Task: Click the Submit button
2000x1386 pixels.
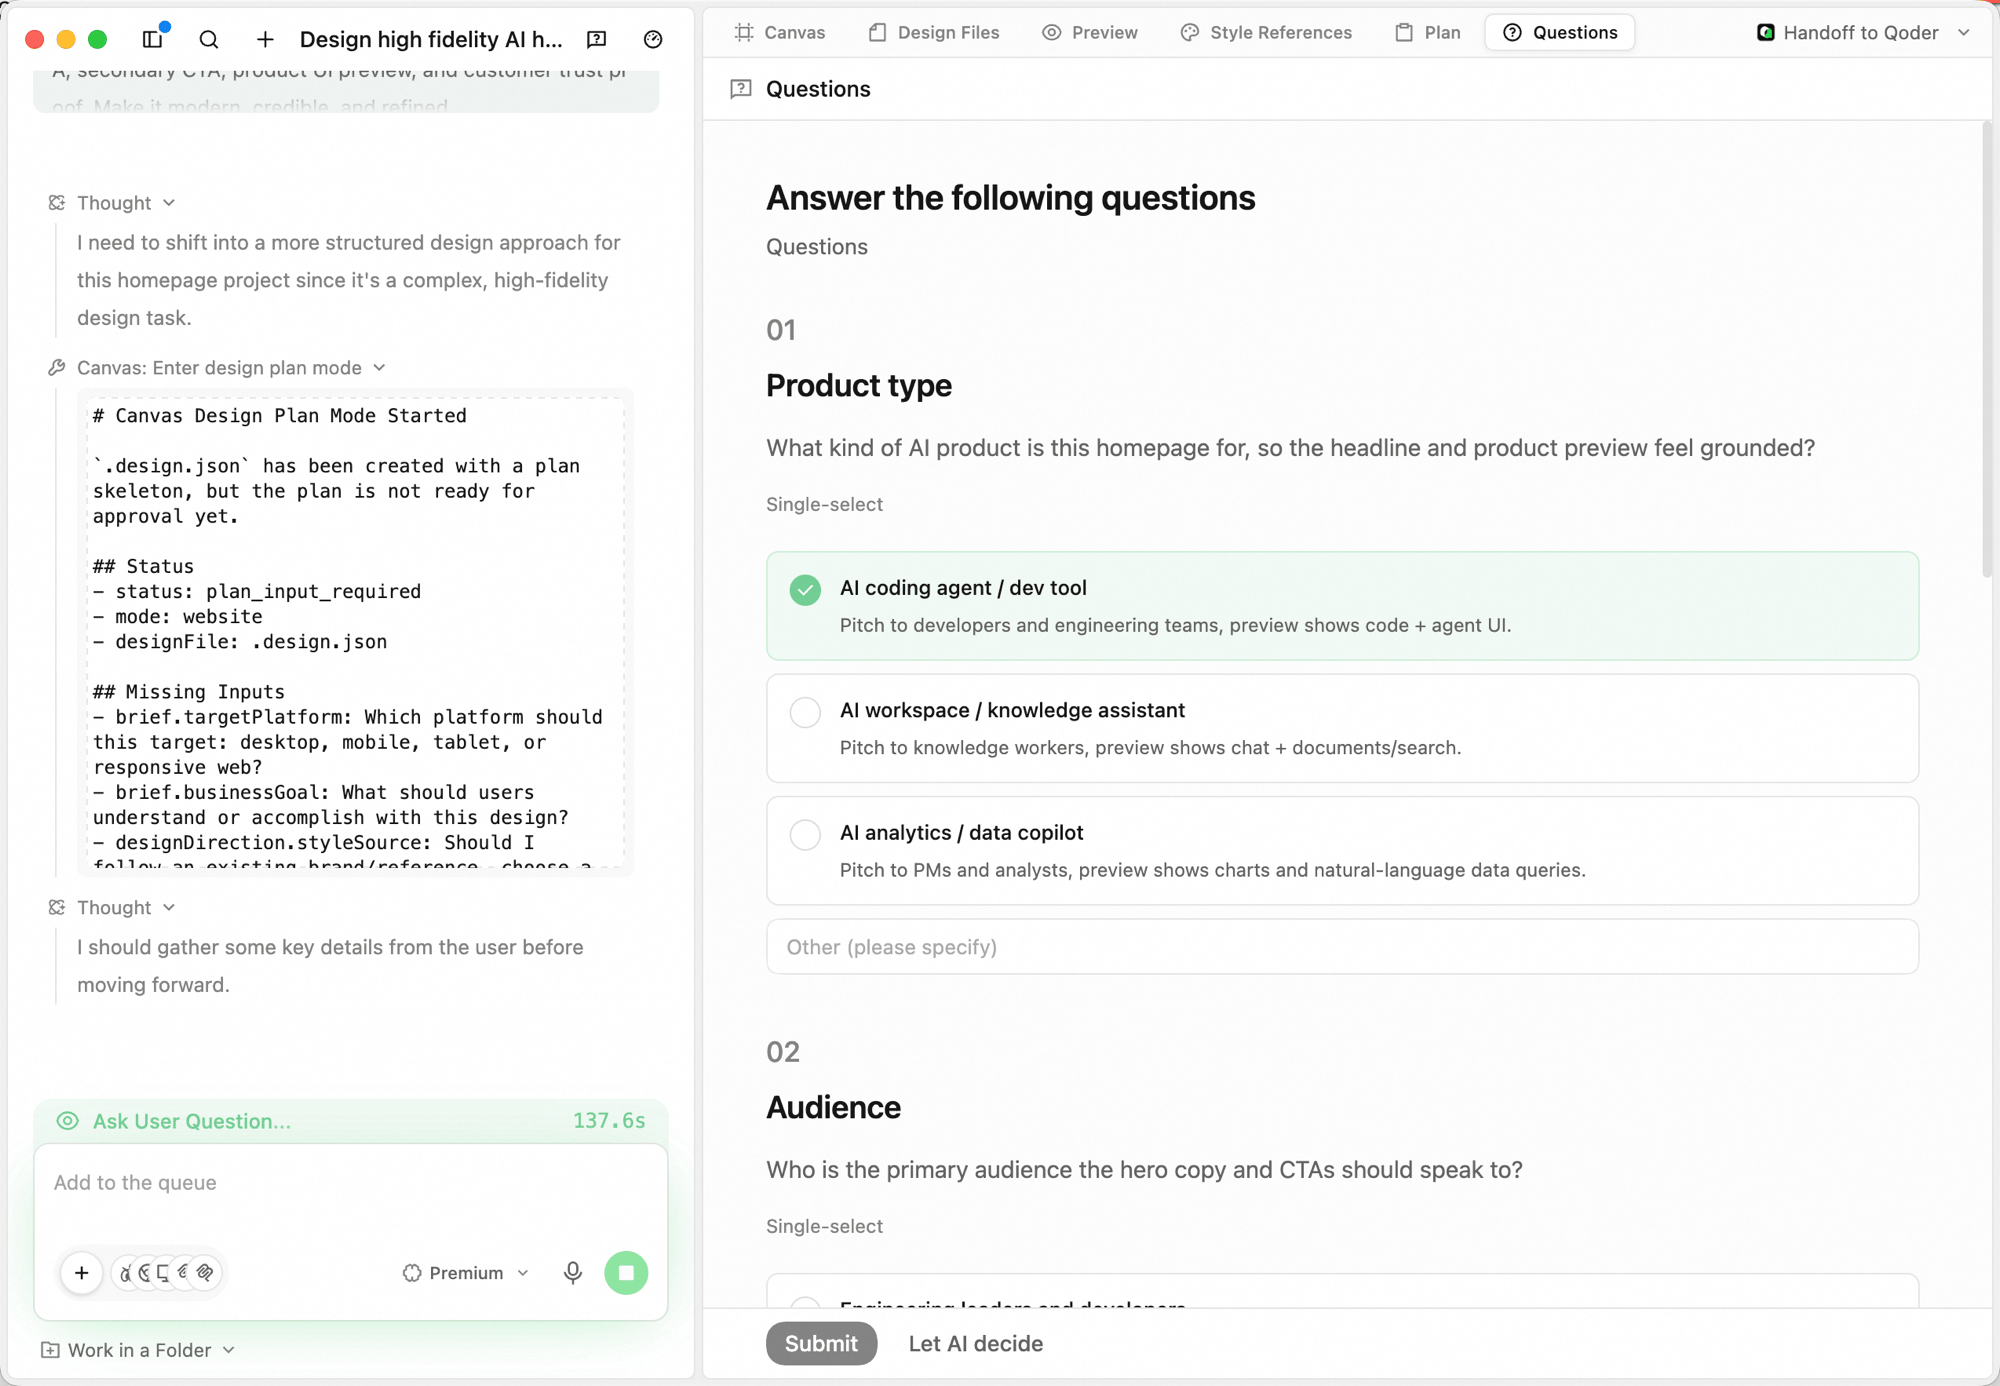Action: pos(821,1343)
